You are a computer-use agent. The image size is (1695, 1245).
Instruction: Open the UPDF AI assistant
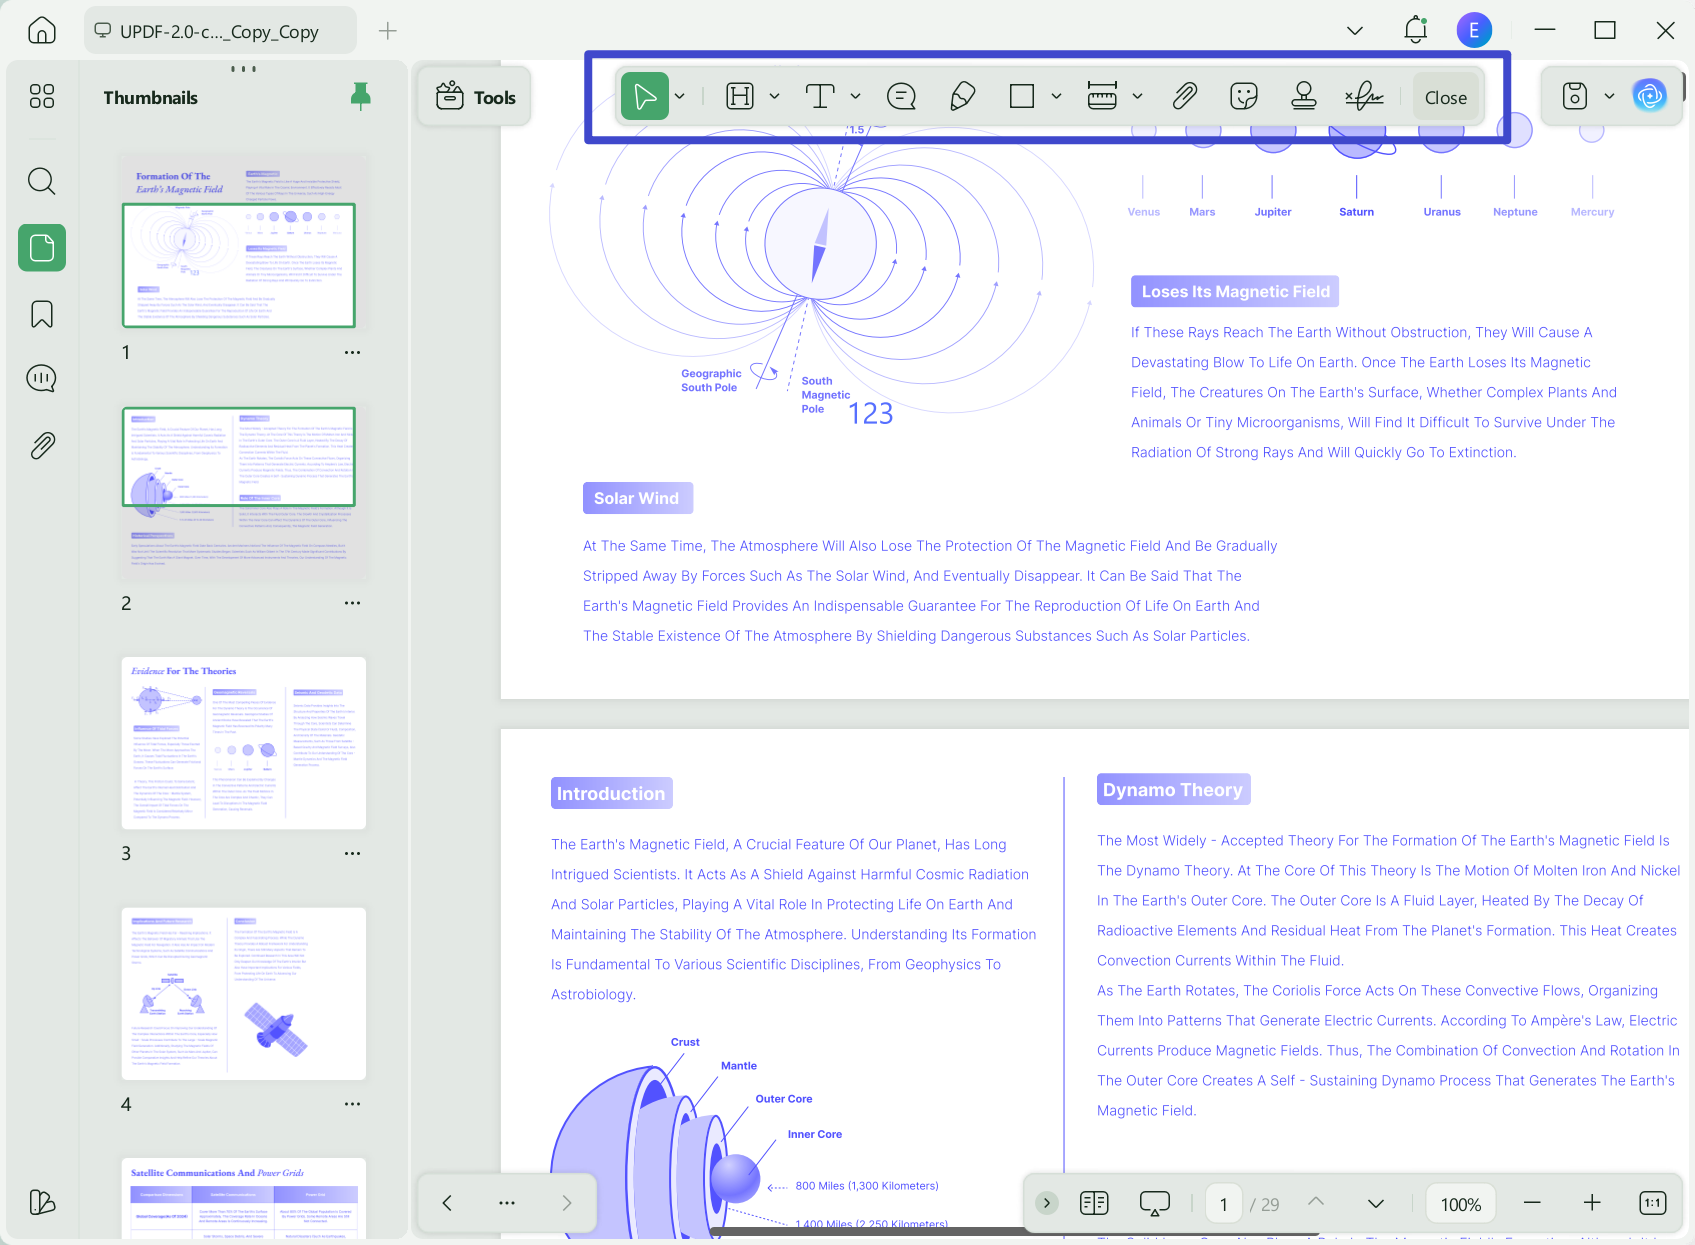click(1650, 97)
